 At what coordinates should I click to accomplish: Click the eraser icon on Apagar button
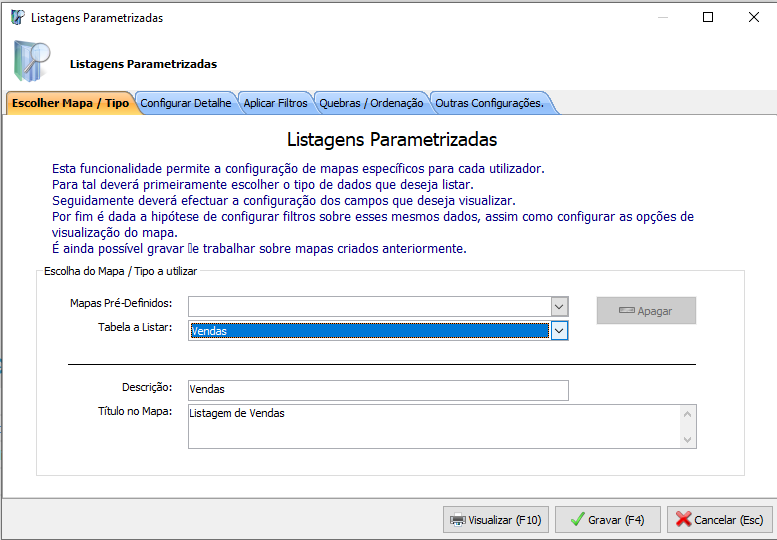click(x=627, y=311)
